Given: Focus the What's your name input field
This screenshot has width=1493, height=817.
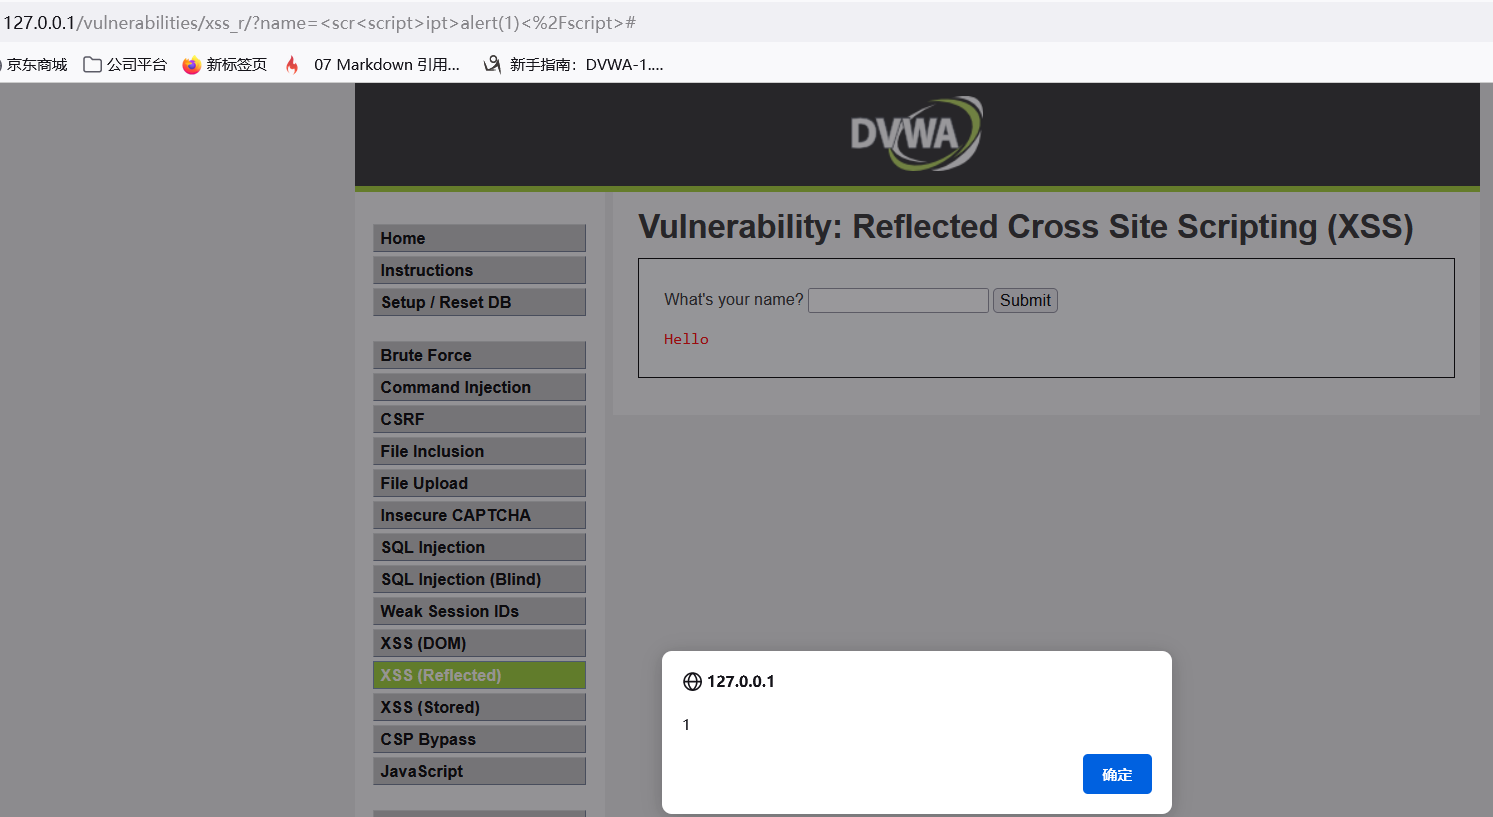Looking at the screenshot, I should coord(898,300).
